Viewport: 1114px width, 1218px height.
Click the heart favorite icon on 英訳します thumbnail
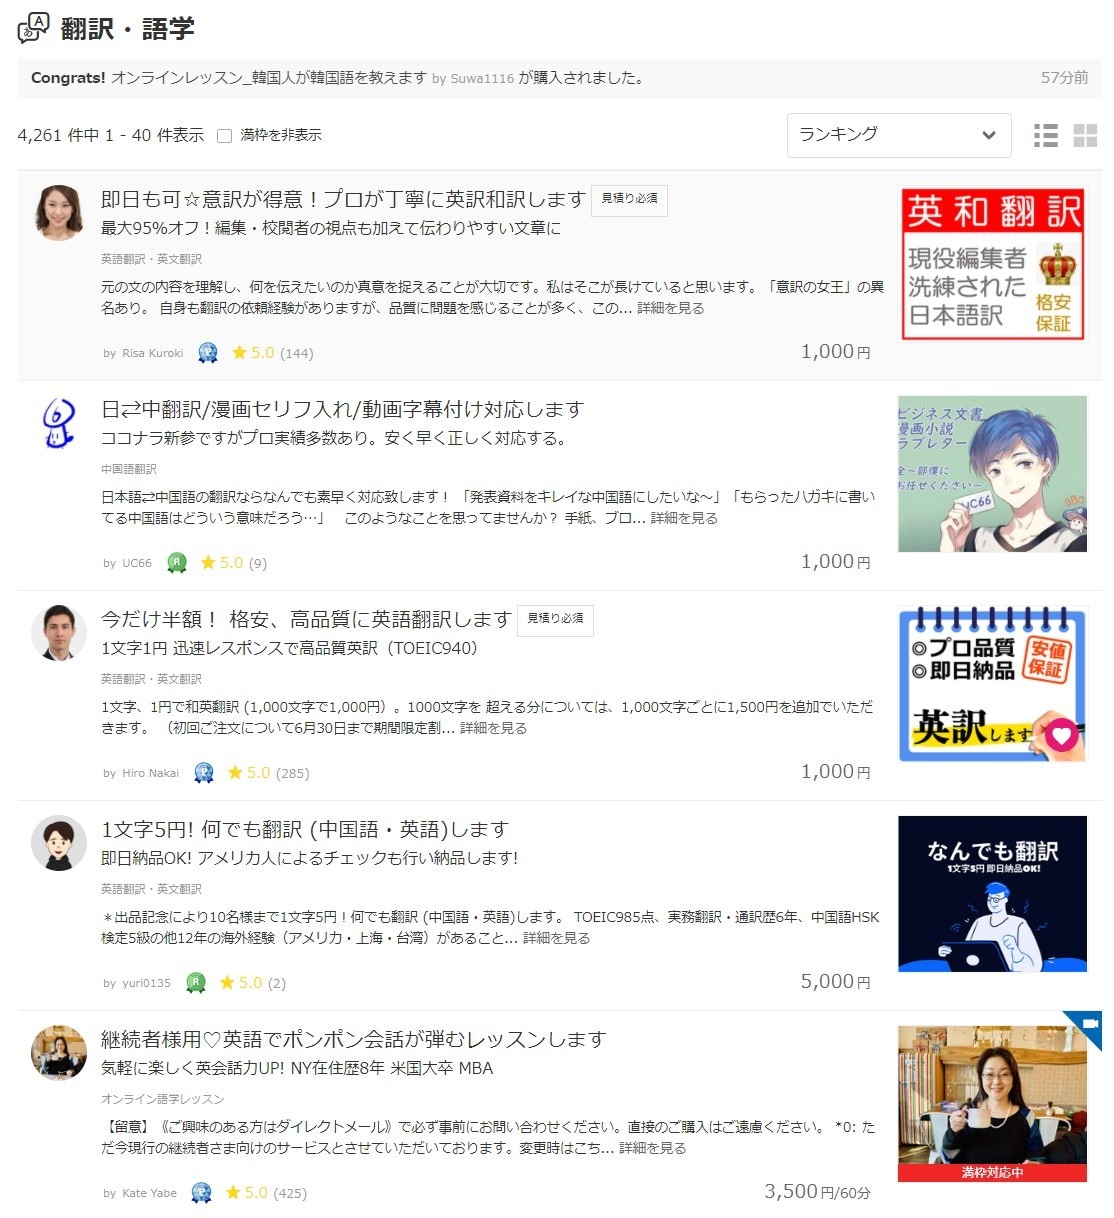click(1061, 736)
